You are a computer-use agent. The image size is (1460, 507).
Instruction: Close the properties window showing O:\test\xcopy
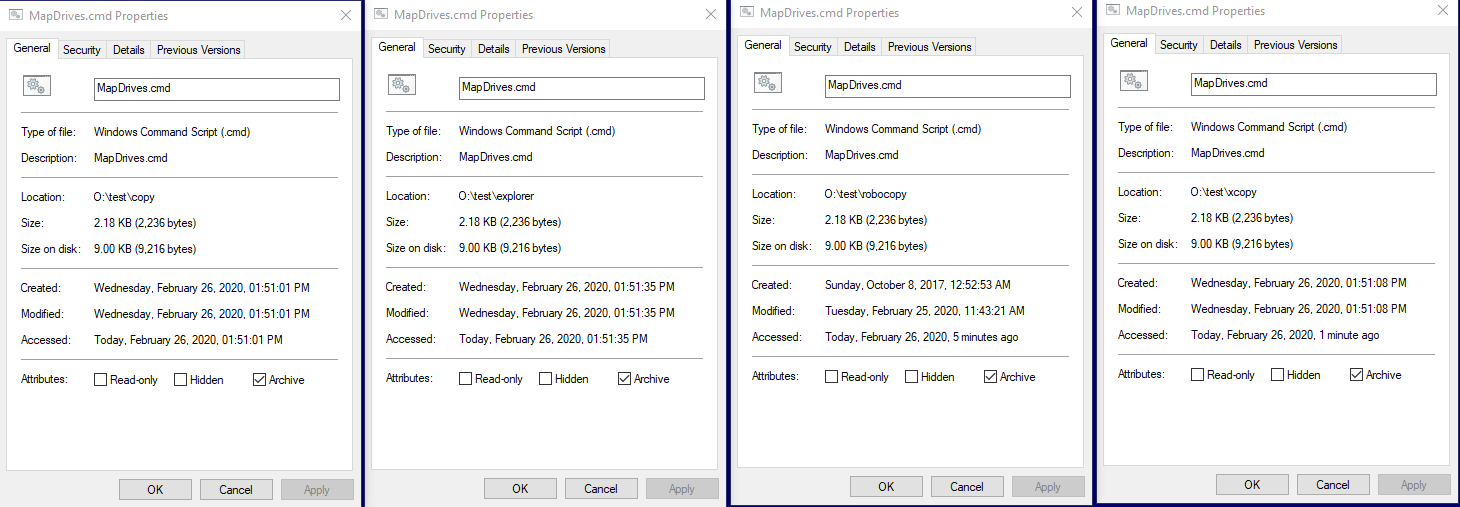coord(1443,11)
